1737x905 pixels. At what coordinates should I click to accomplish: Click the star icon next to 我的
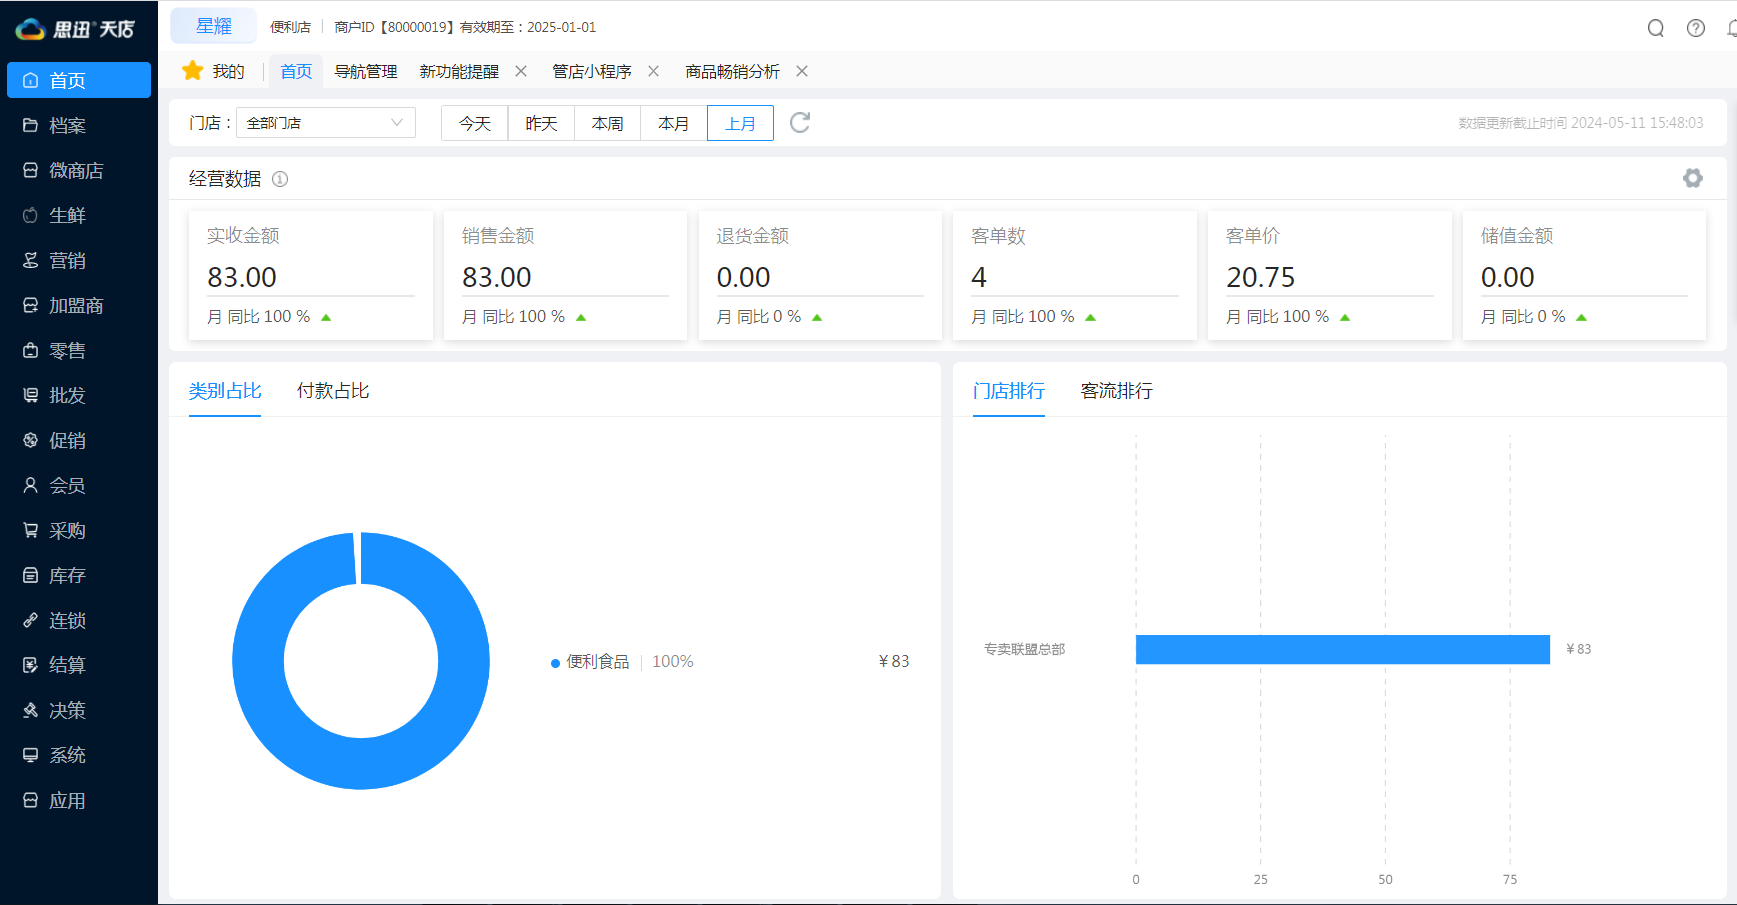(x=192, y=70)
